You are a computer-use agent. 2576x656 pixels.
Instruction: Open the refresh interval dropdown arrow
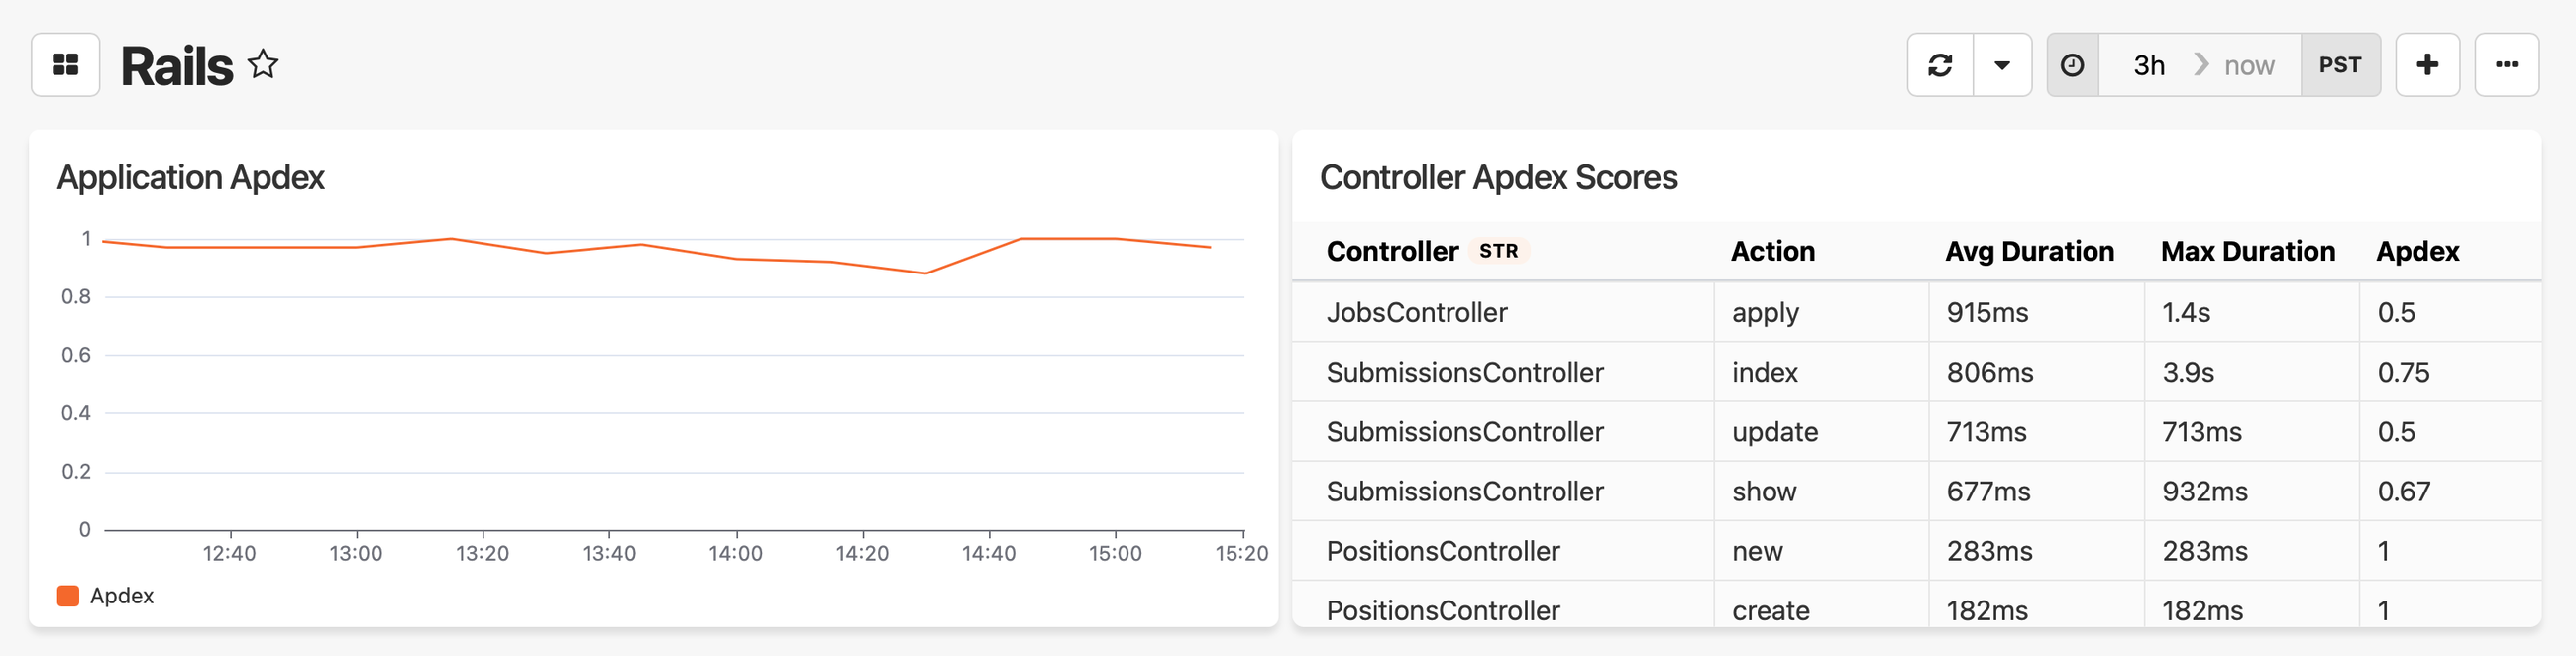click(2001, 64)
